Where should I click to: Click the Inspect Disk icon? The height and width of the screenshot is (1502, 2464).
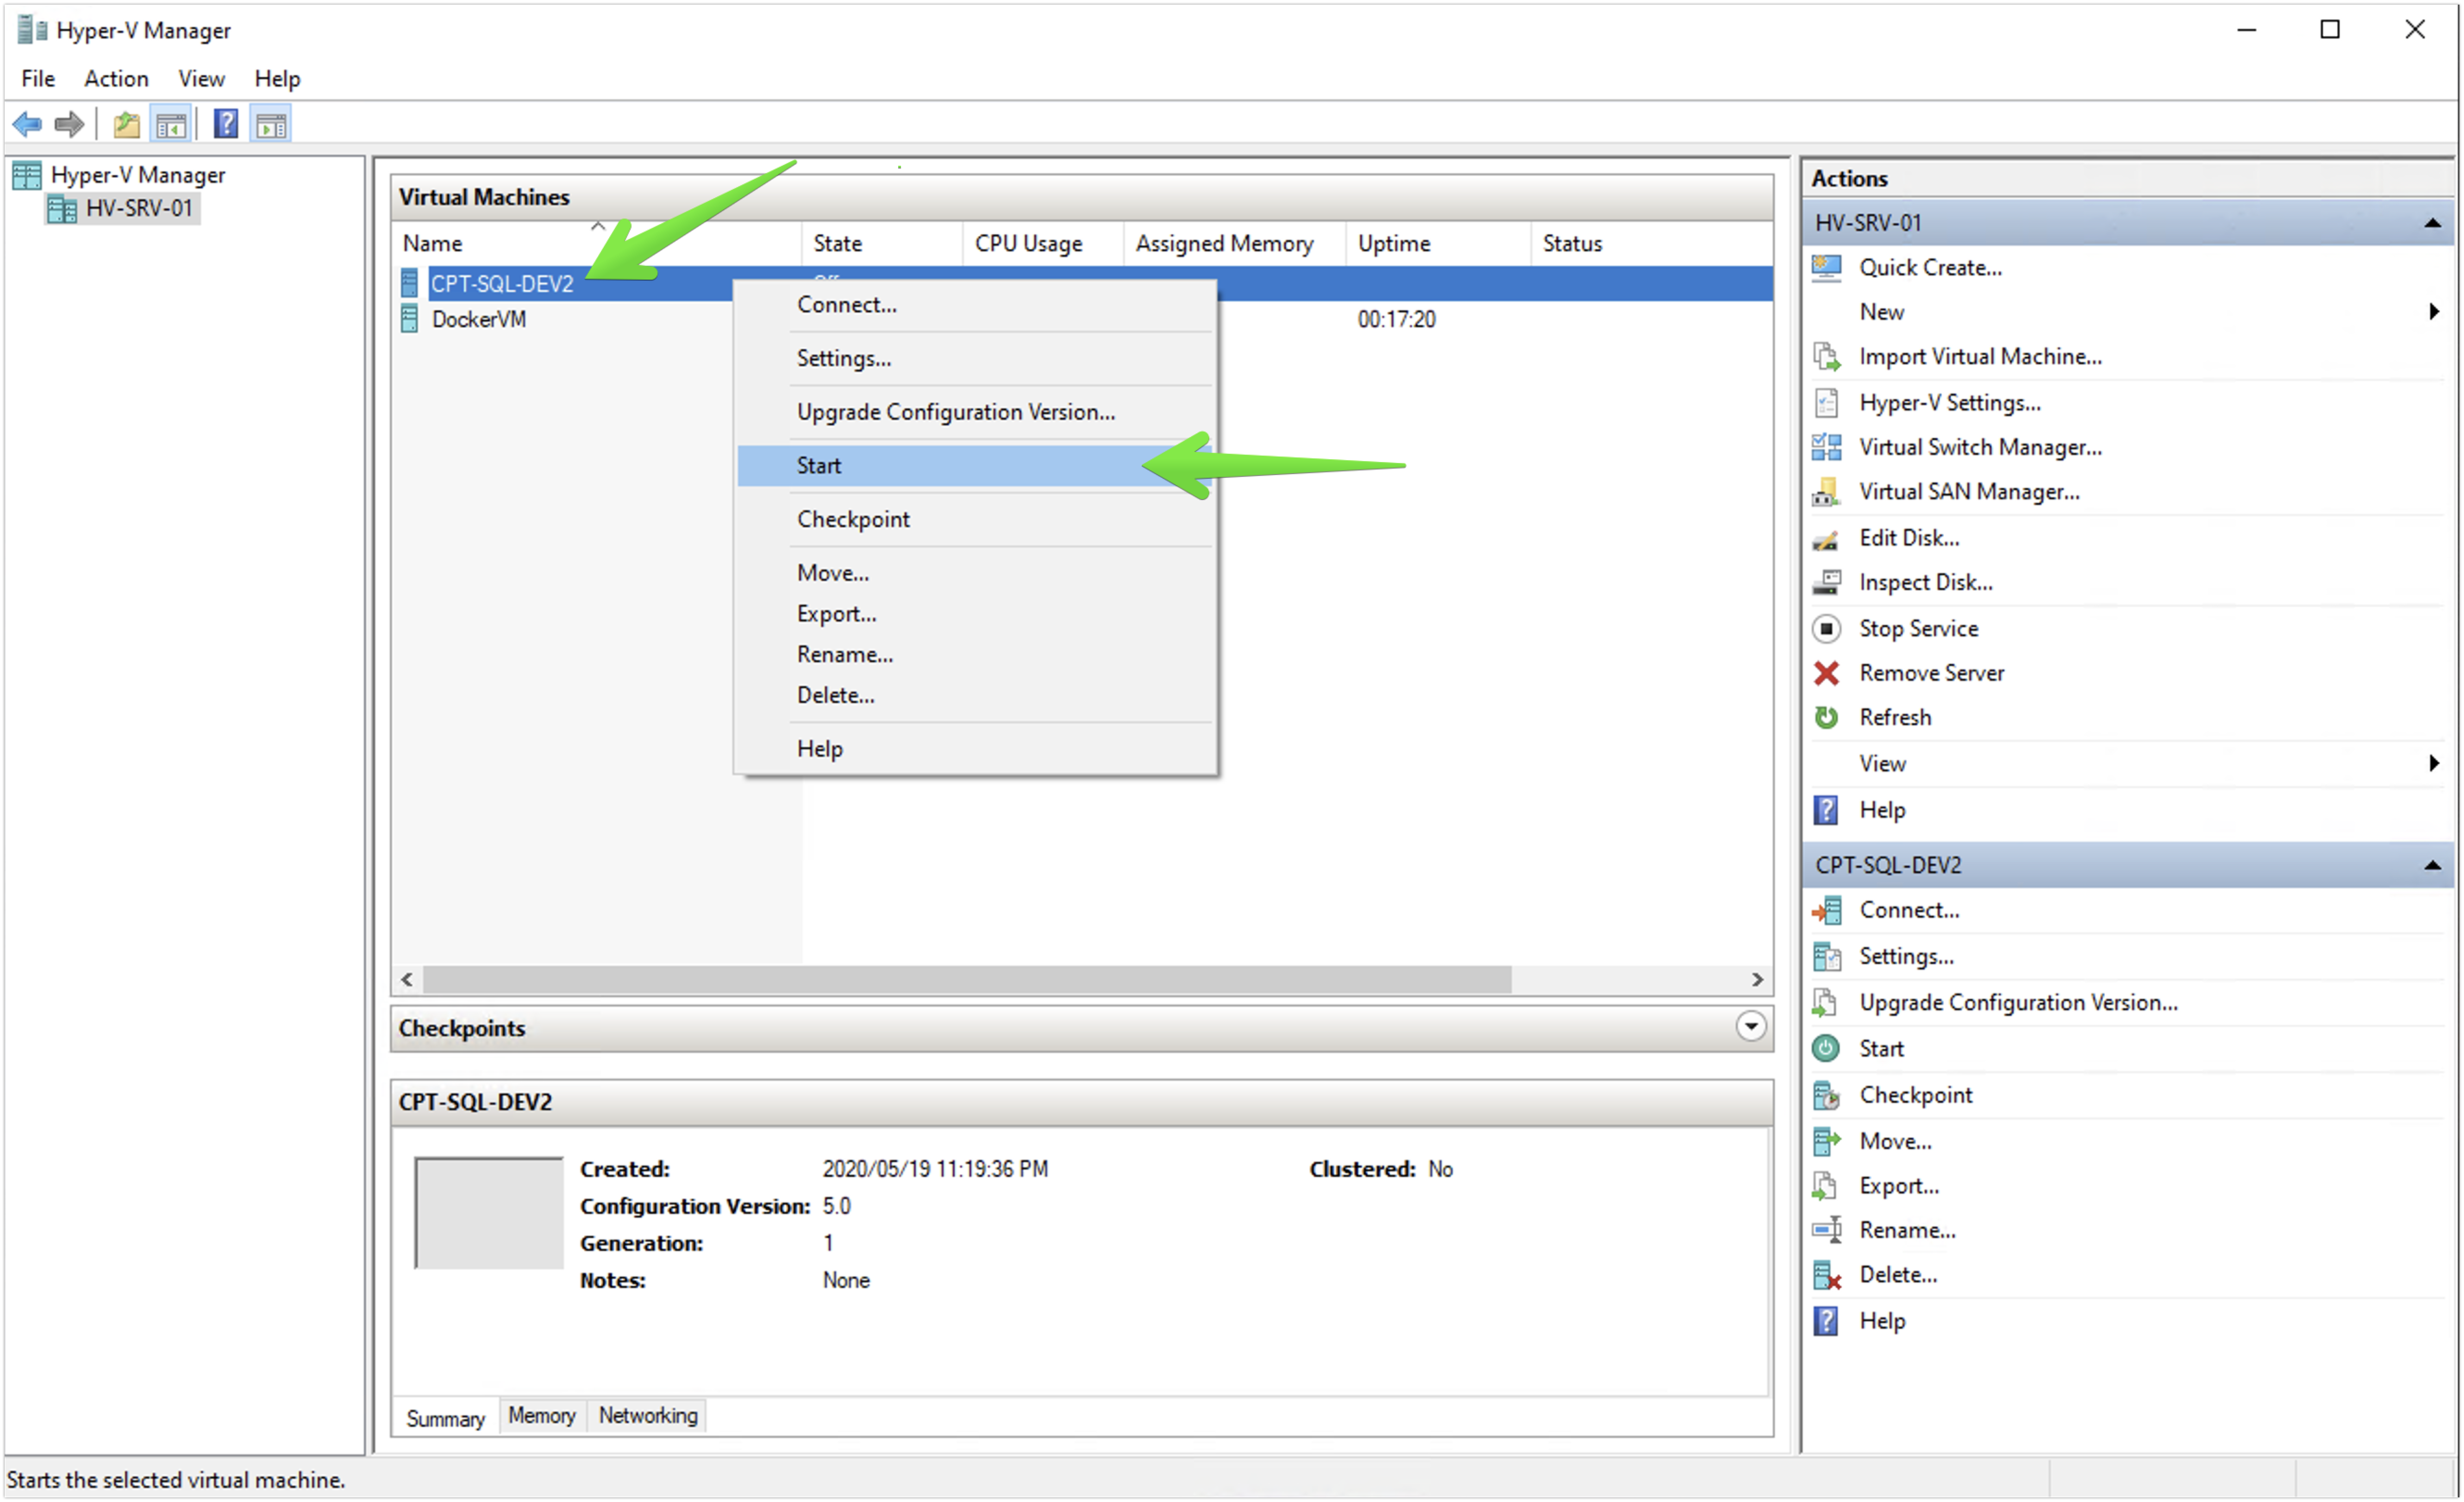point(1826,582)
